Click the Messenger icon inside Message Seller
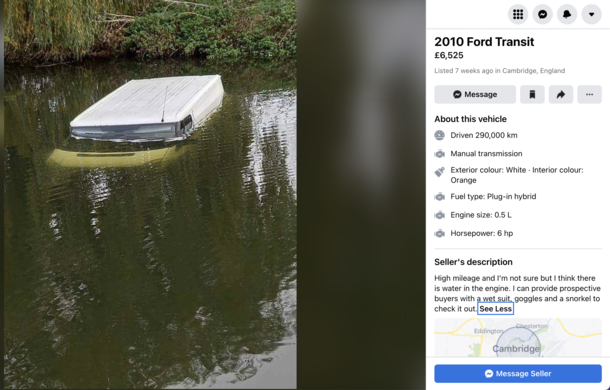Screen dimensions: 610x390 tap(489, 374)
